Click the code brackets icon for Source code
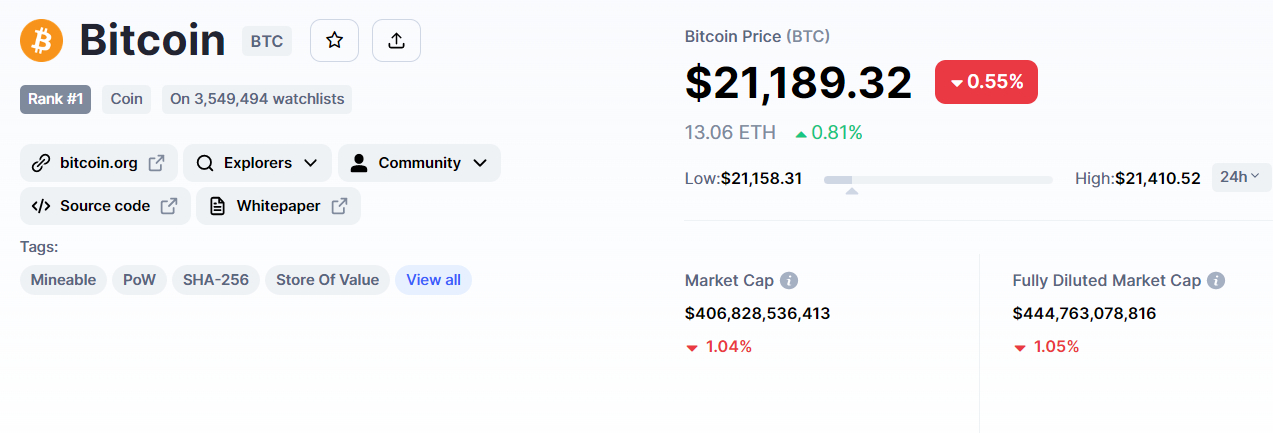This screenshot has height=433, width=1273. click(41, 206)
